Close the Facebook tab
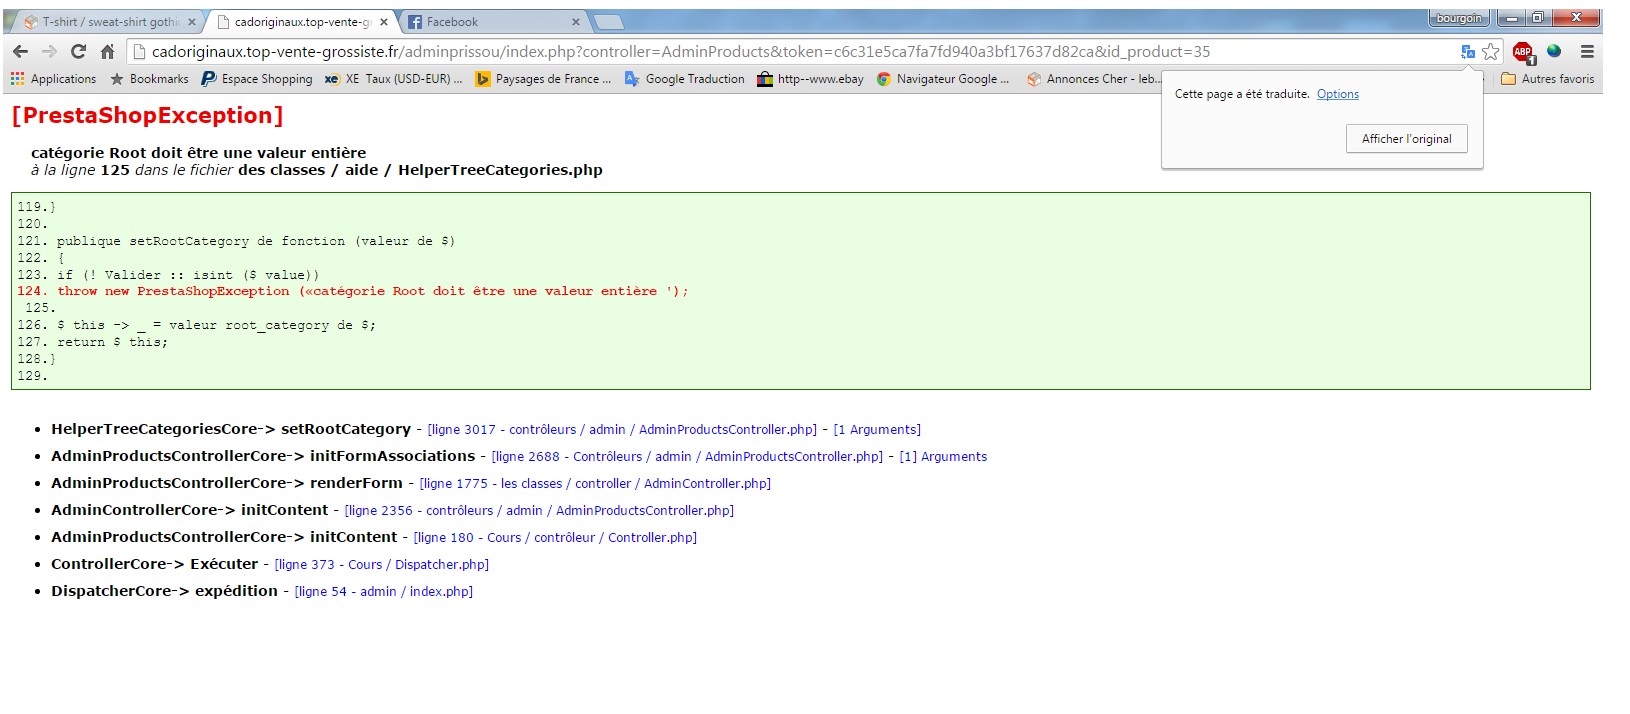1630x714 pixels. (576, 22)
